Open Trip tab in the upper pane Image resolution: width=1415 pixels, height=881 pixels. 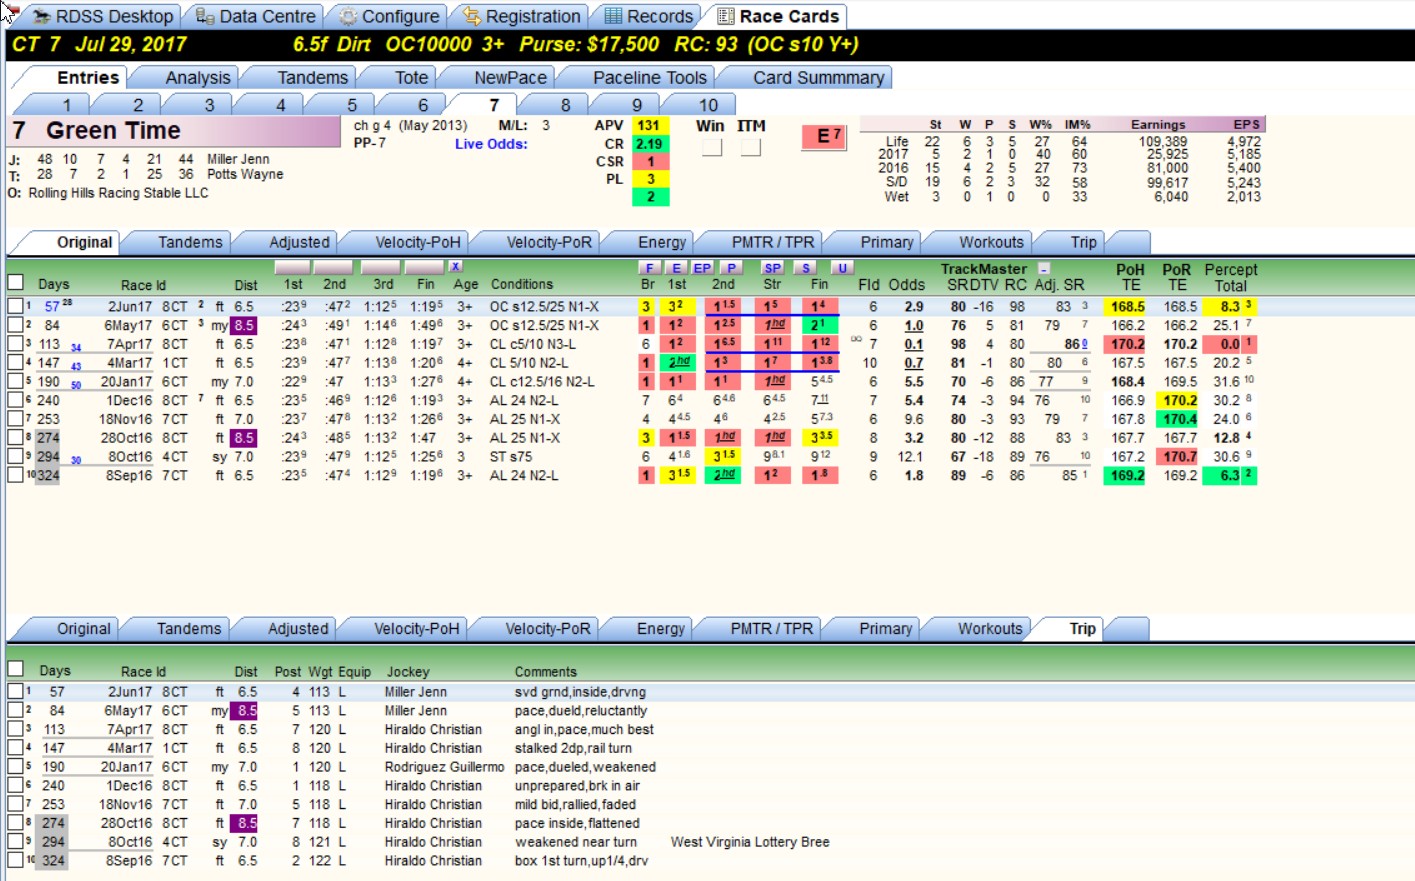1083,242
